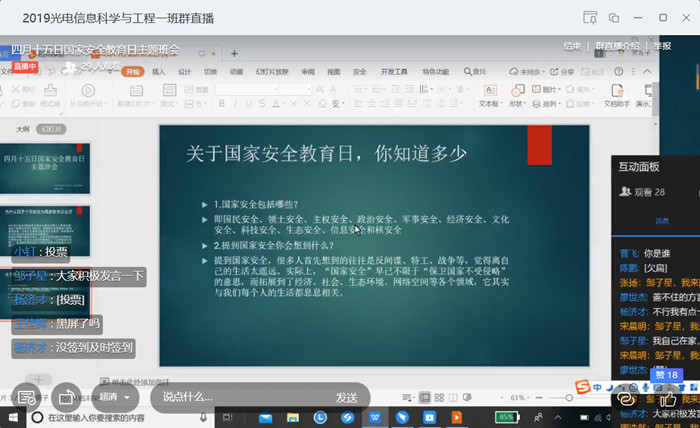Click the thumbs-up like icon
Viewport: 700px width, 428px height.
(667, 399)
